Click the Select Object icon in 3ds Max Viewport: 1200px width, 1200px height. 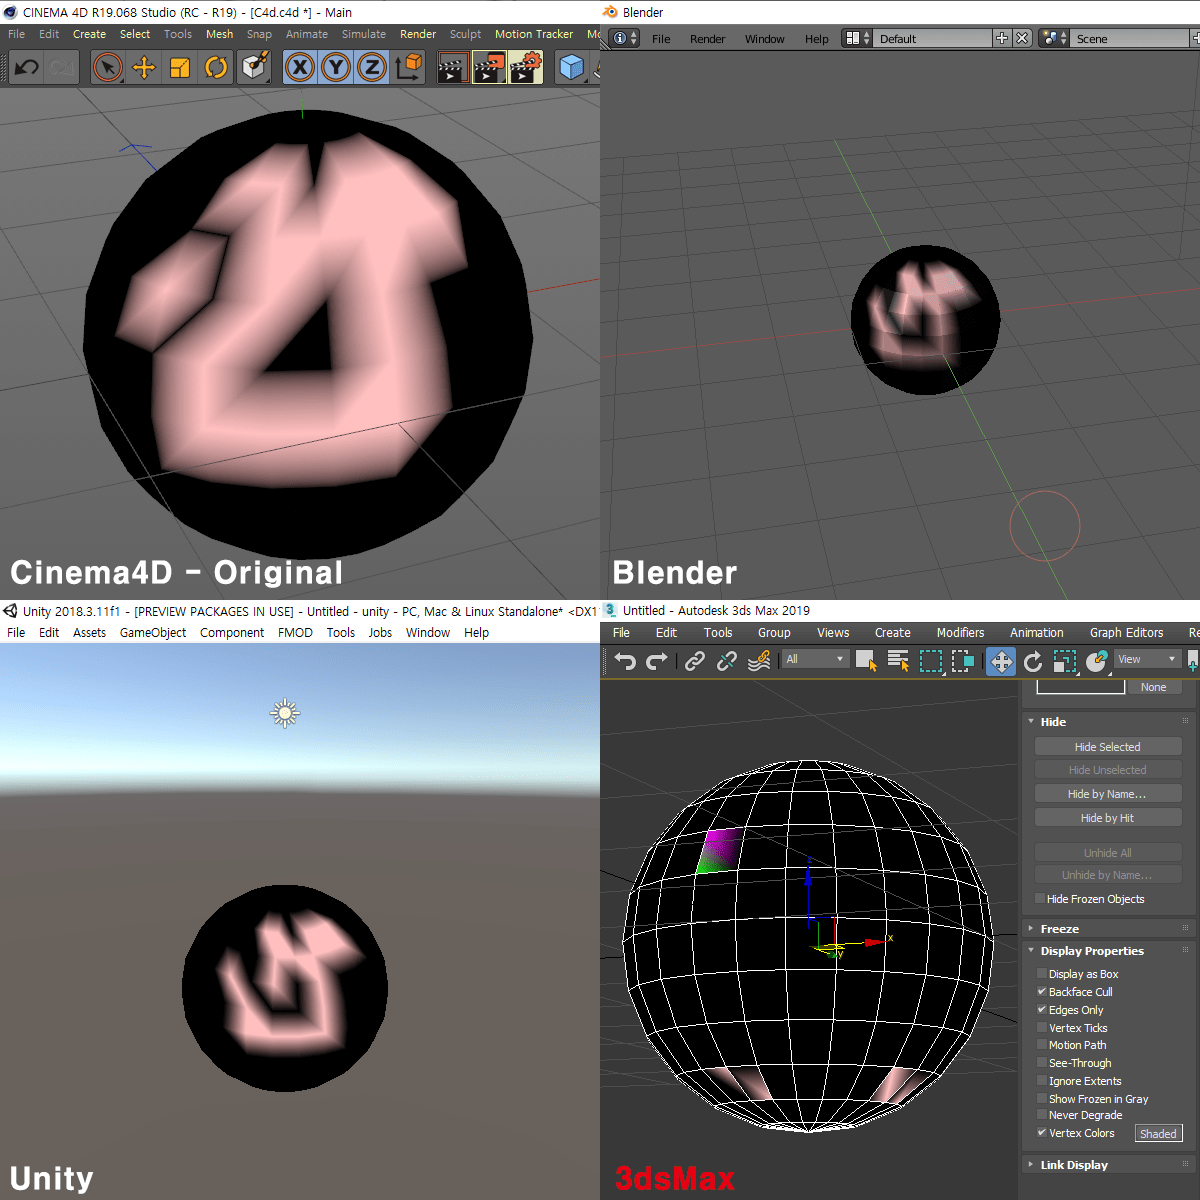(x=866, y=660)
